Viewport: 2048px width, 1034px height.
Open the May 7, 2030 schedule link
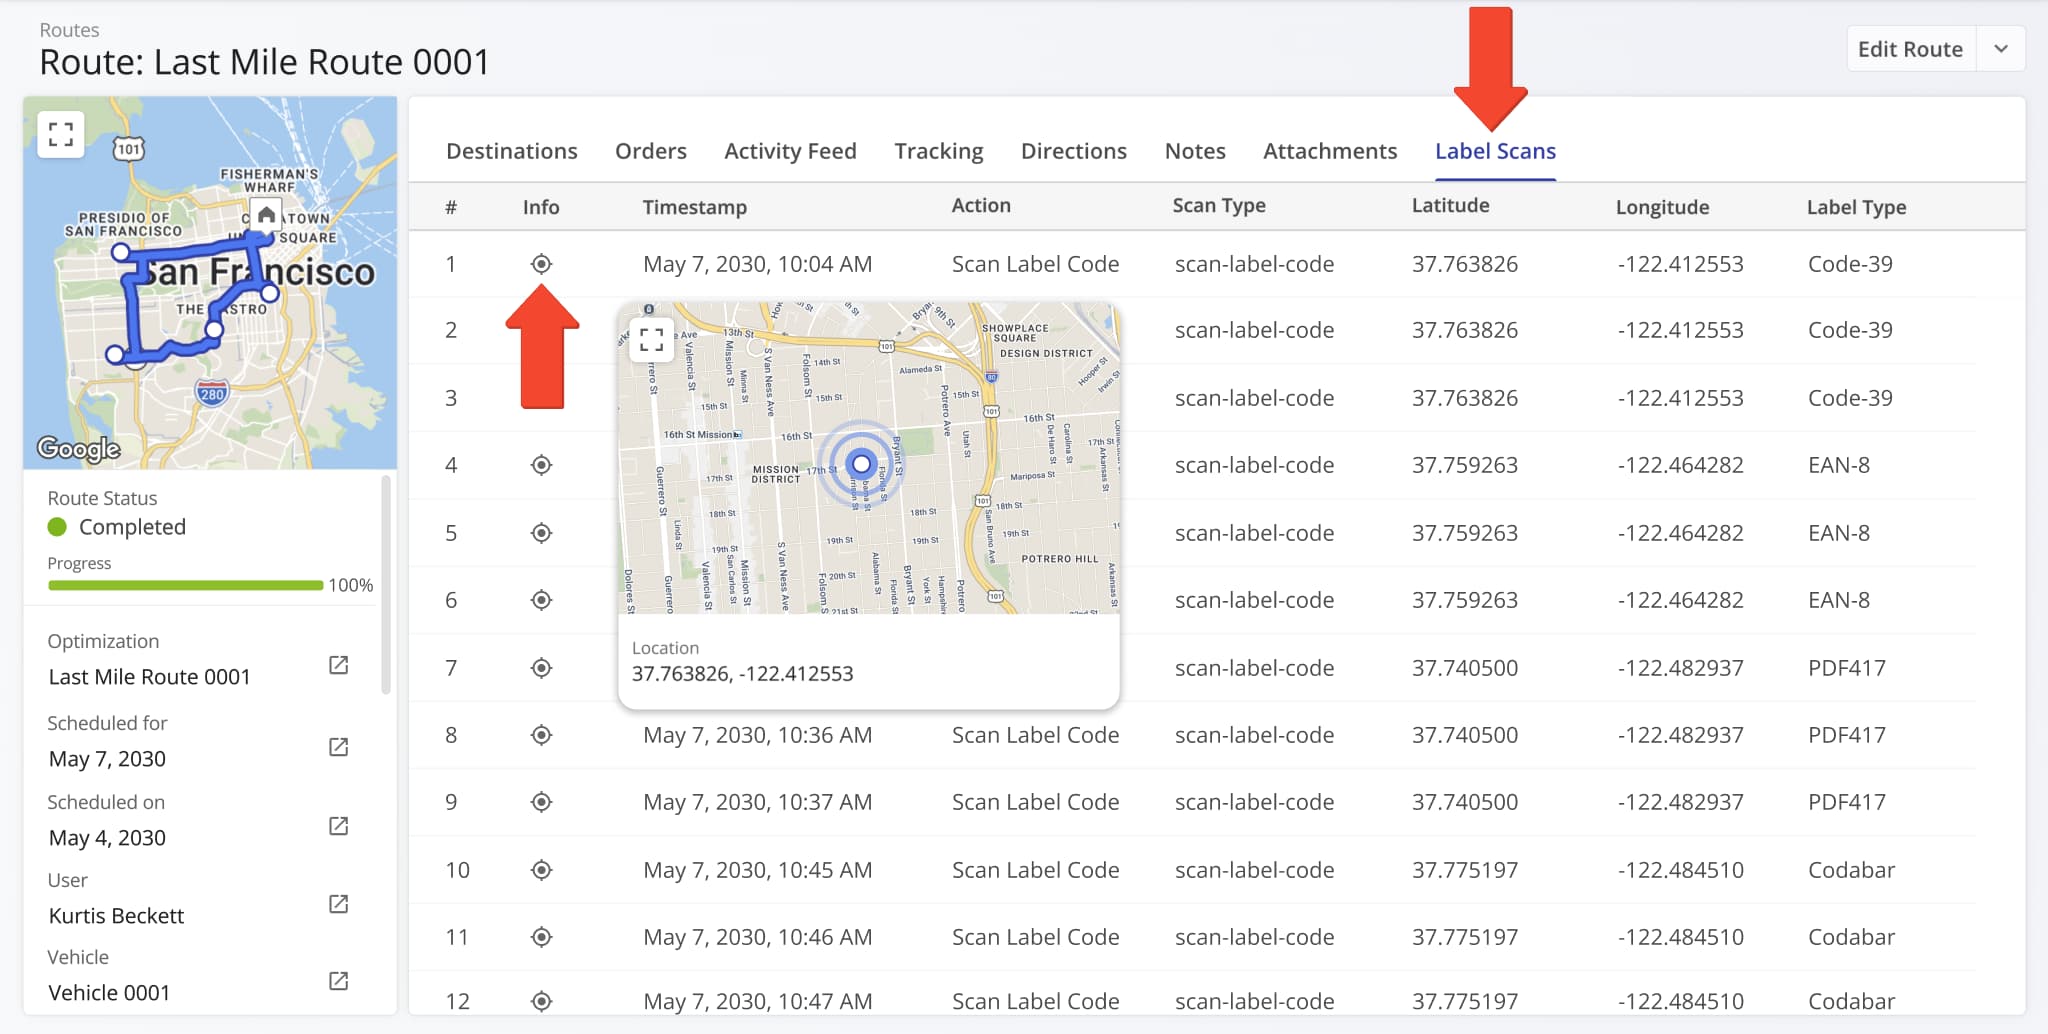339,746
